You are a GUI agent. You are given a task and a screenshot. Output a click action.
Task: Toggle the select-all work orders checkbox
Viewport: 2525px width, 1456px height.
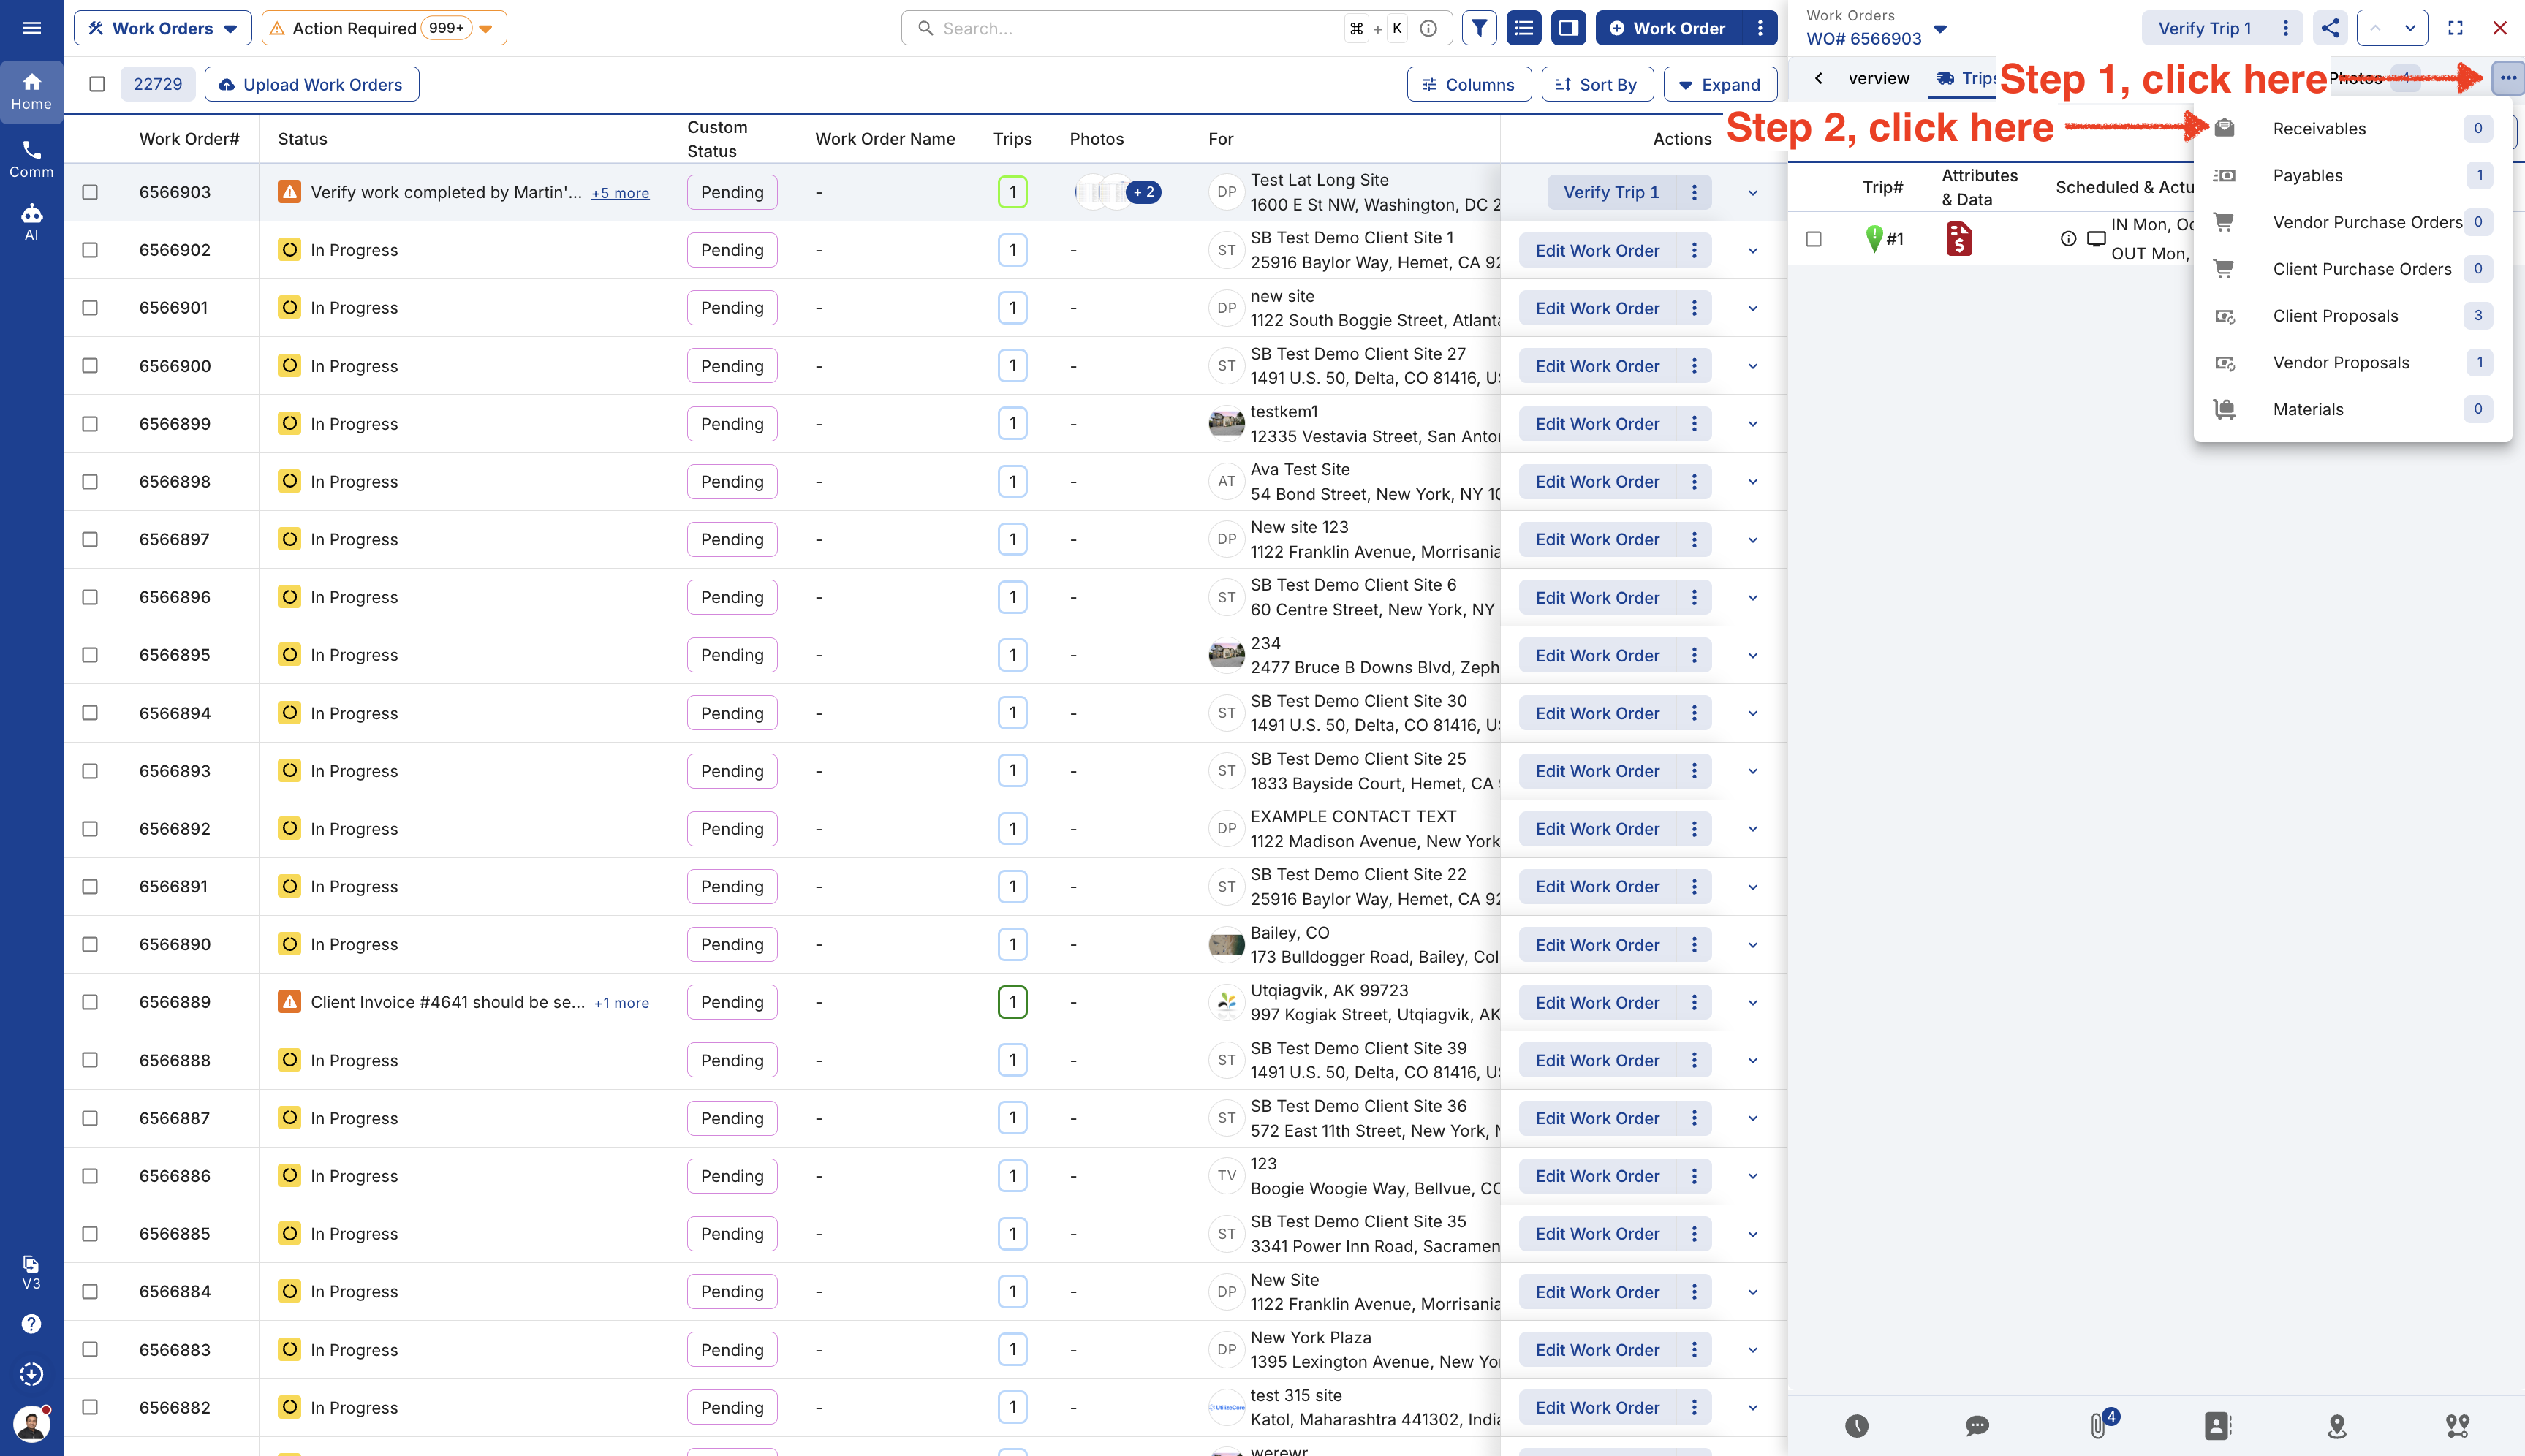click(x=97, y=84)
